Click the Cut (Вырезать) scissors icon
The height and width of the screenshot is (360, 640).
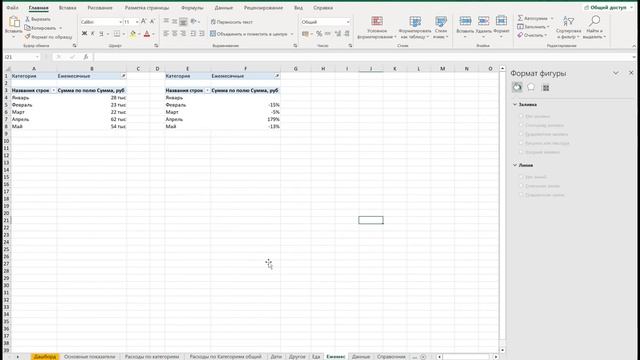[27, 19]
